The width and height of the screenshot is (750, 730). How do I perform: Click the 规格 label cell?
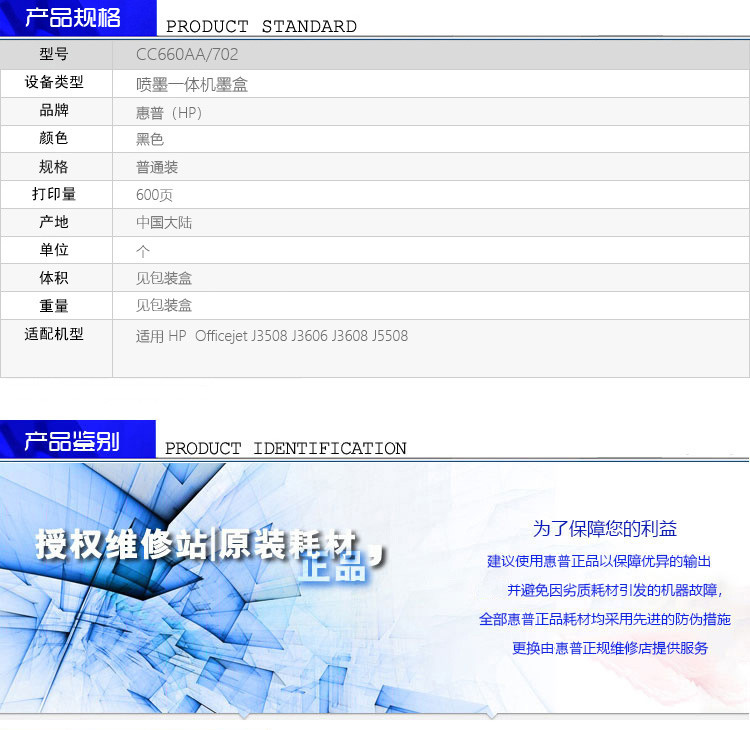[x=56, y=166]
